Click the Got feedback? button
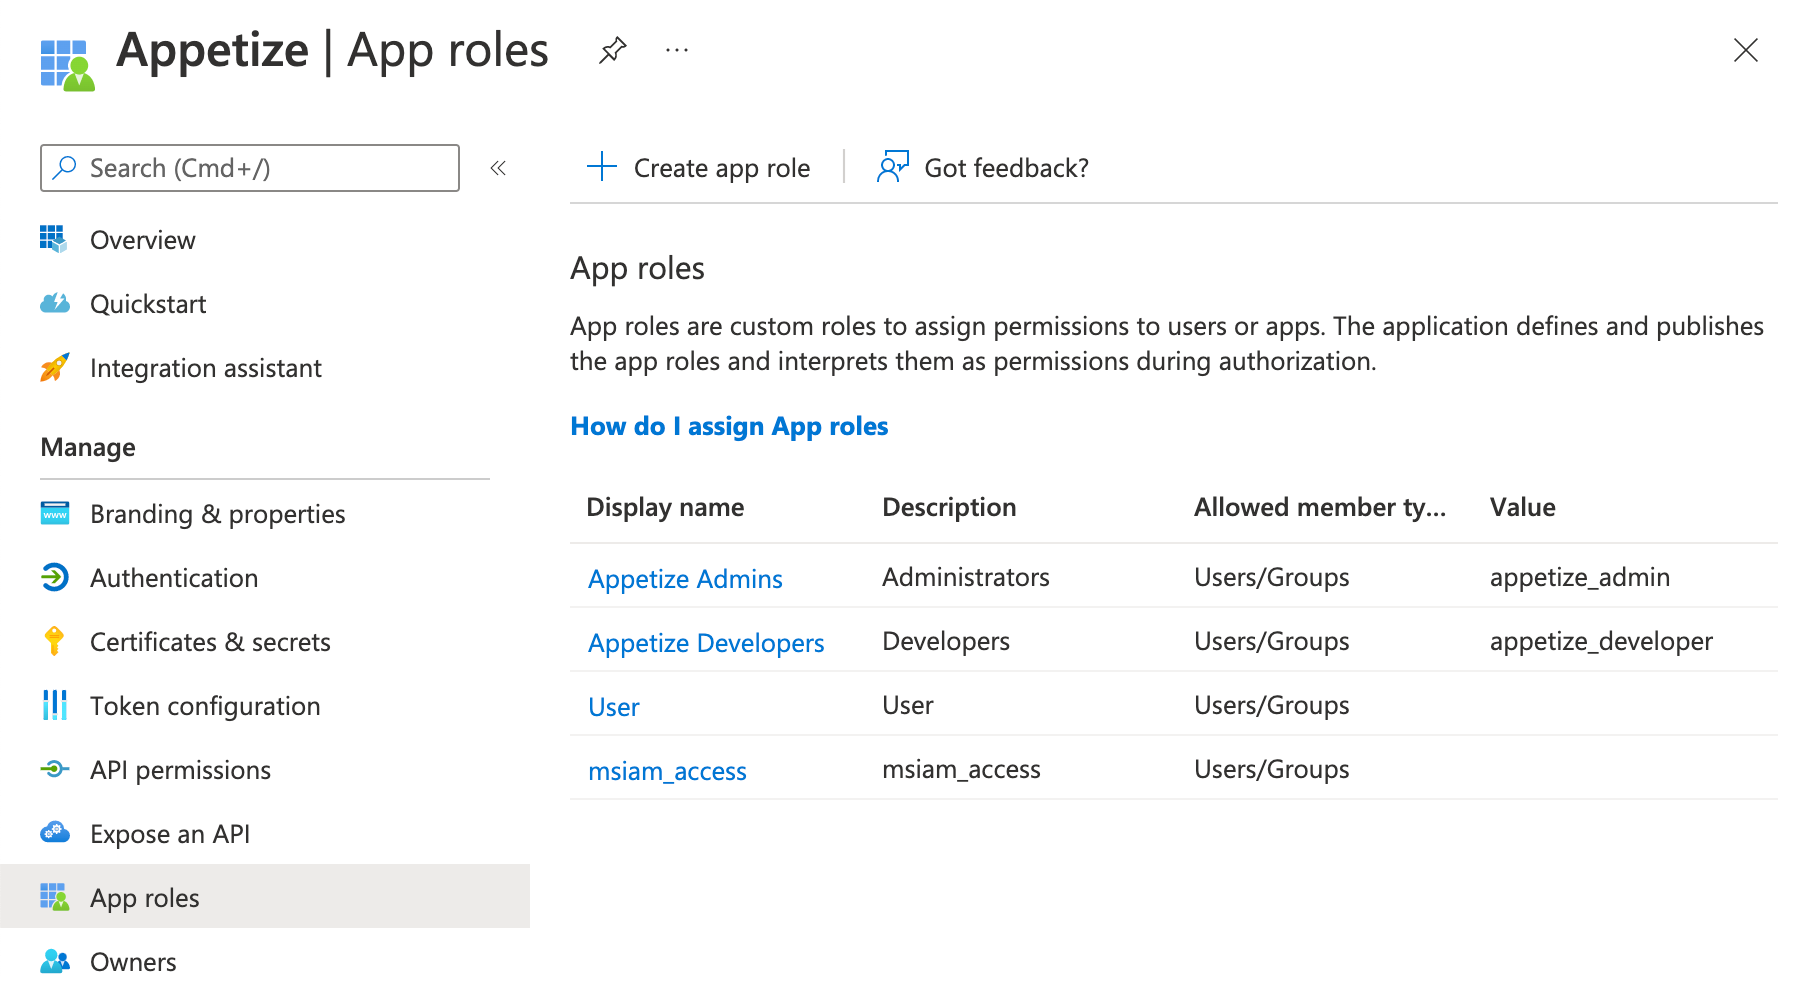 pyautogui.click(x=983, y=168)
